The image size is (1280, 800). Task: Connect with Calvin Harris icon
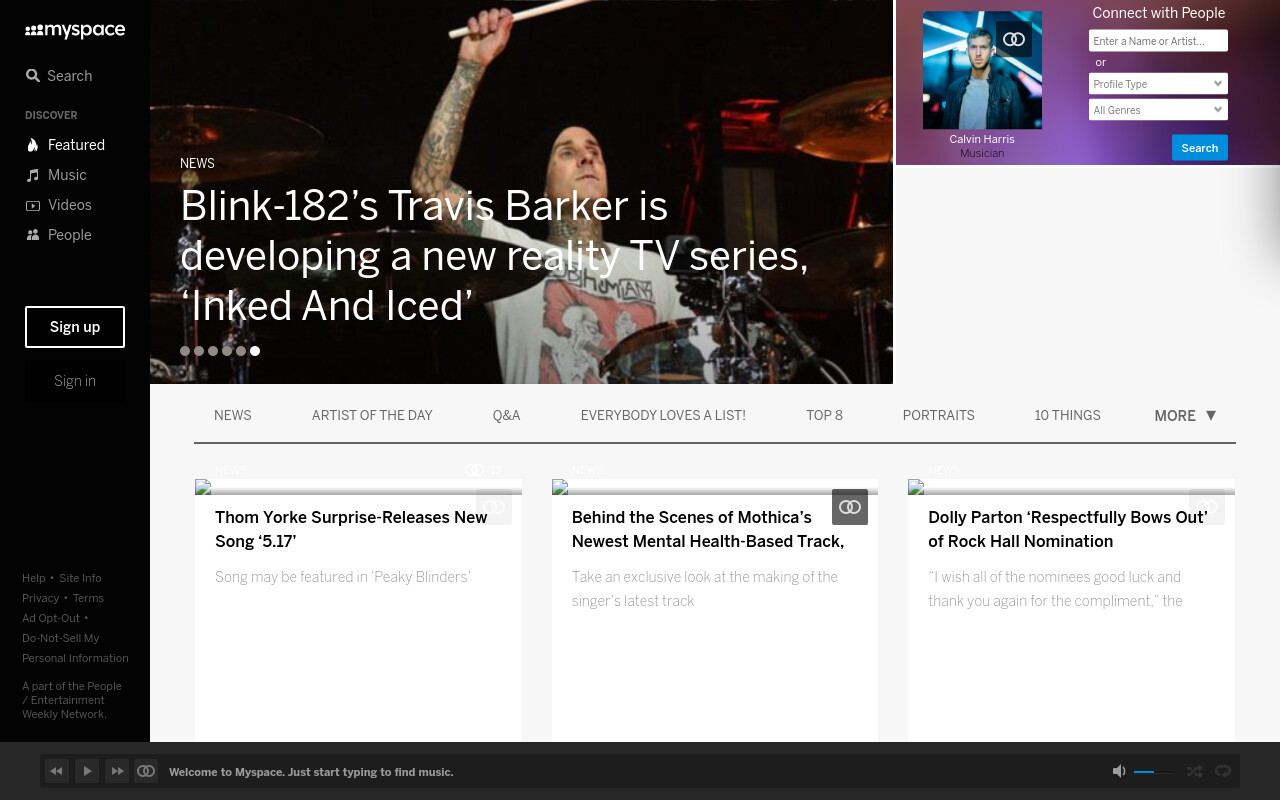coord(1014,39)
